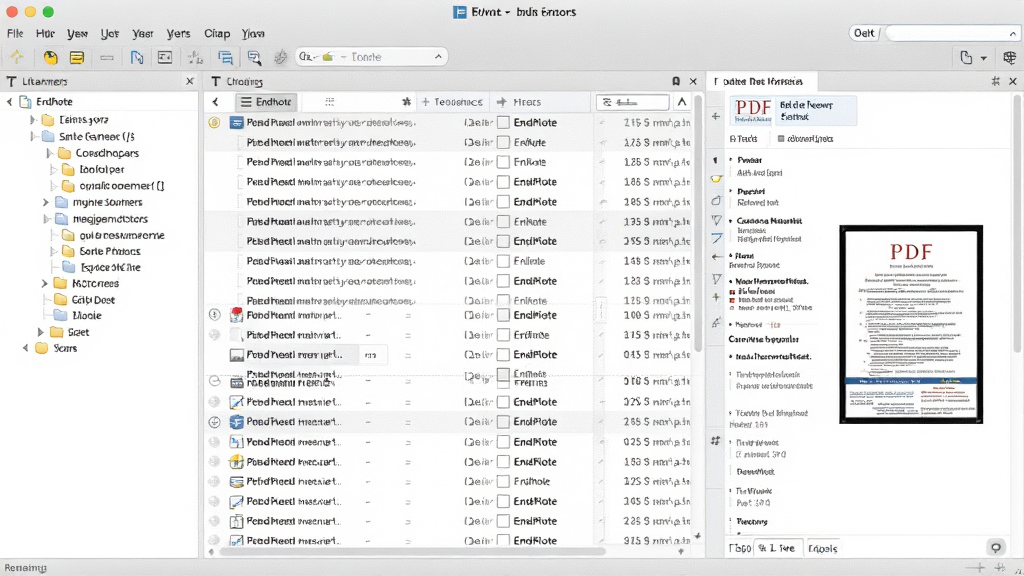Screen dimensions: 1024x576
Task: Click the '+ Teoshnes' button
Action: pos(452,102)
